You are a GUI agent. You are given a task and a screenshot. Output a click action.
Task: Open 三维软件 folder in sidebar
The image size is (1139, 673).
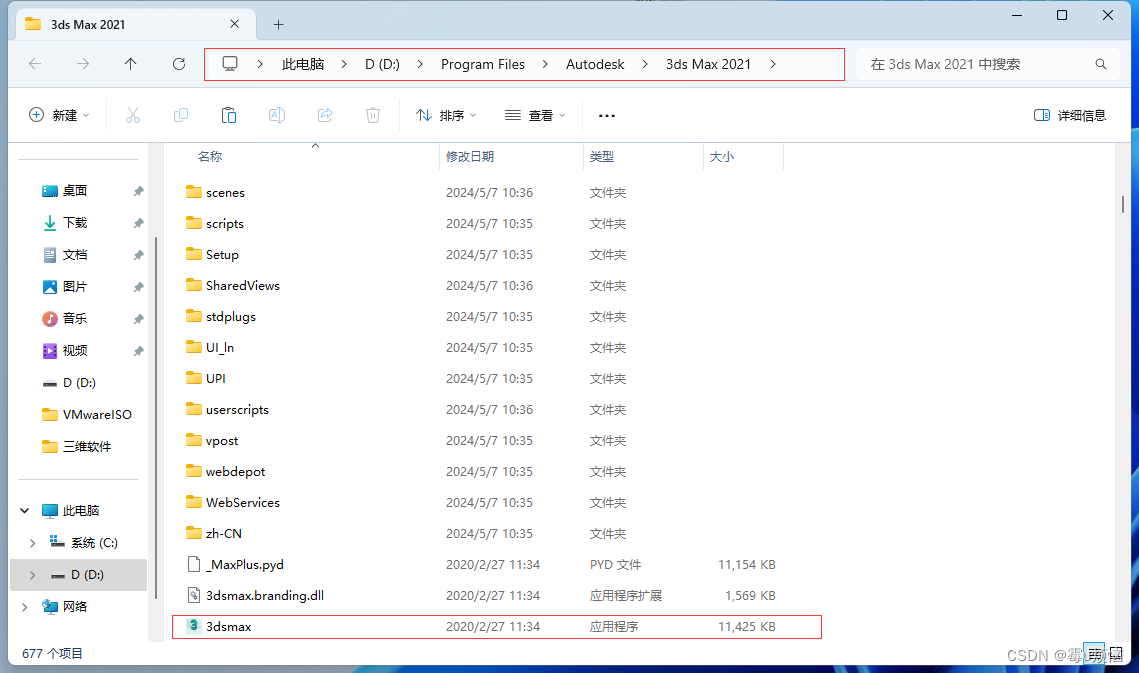78,446
